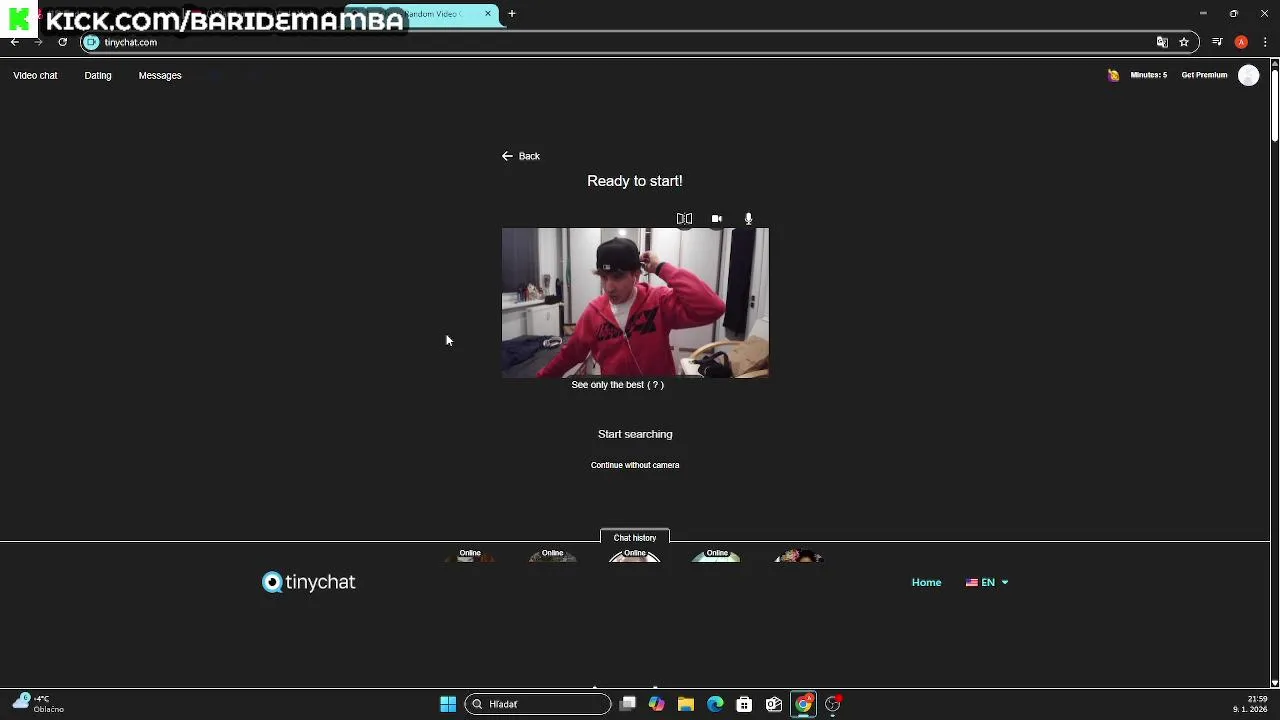Screen dimensions: 1280x720
Task: Click the Home footer link
Action: coord(926,582)
